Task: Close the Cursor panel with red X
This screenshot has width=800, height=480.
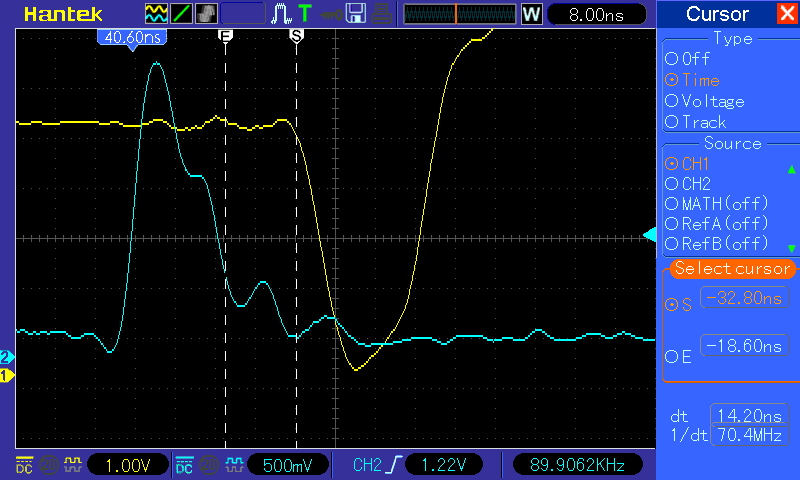Action: pyautogui.click(x=787, y=14)
